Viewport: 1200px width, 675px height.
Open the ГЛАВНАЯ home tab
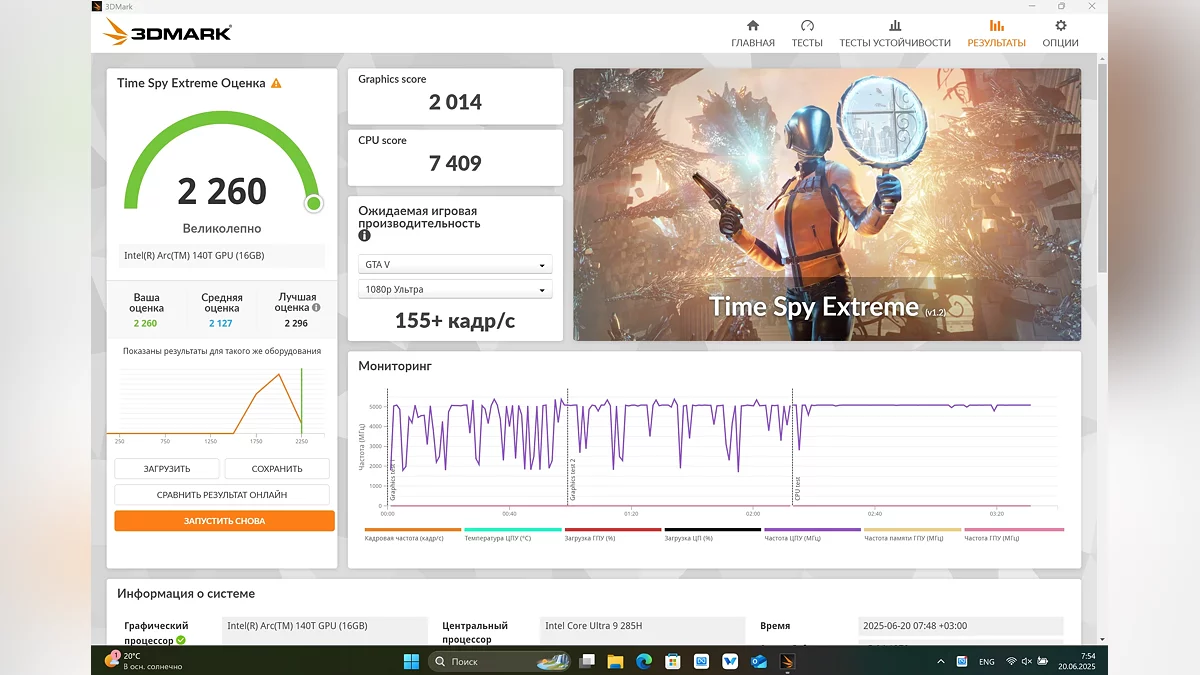(752, 33)
